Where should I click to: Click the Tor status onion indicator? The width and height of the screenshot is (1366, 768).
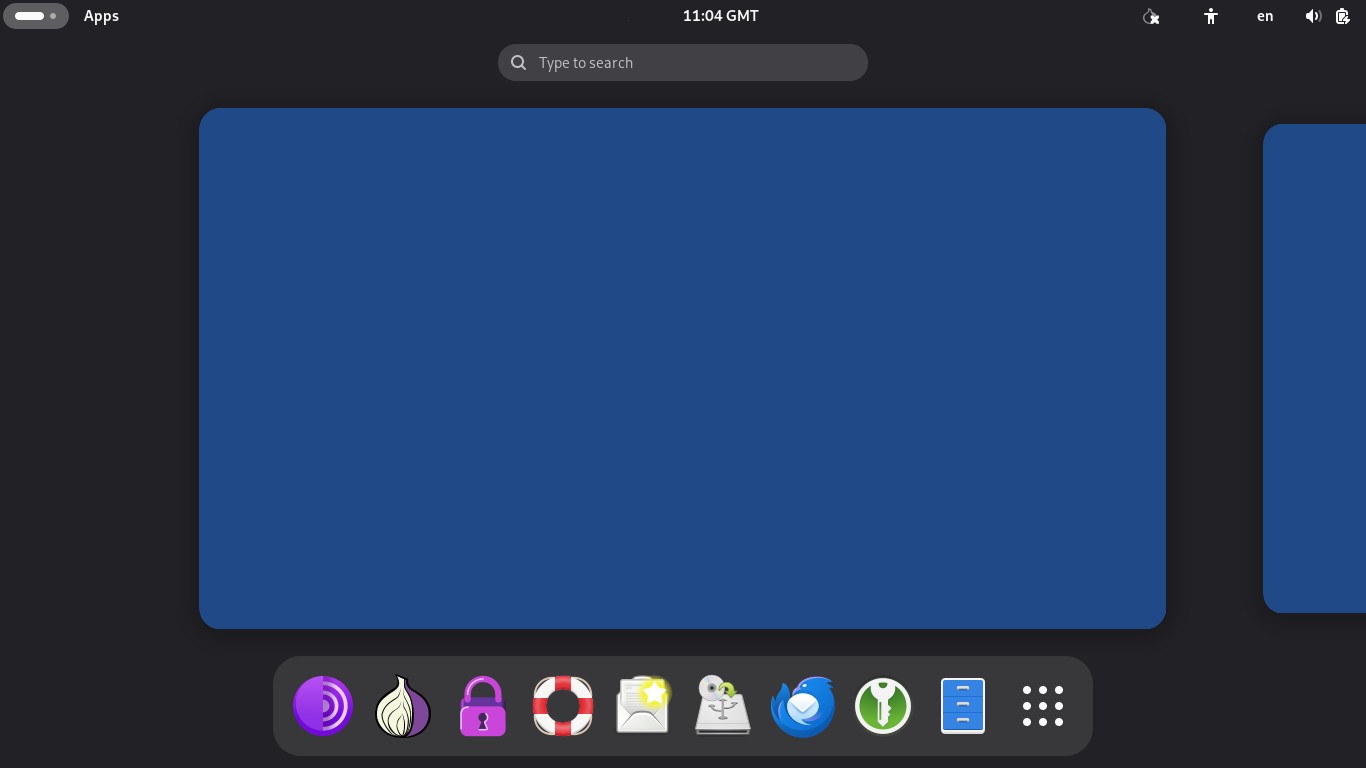[x=1151, y=16]
